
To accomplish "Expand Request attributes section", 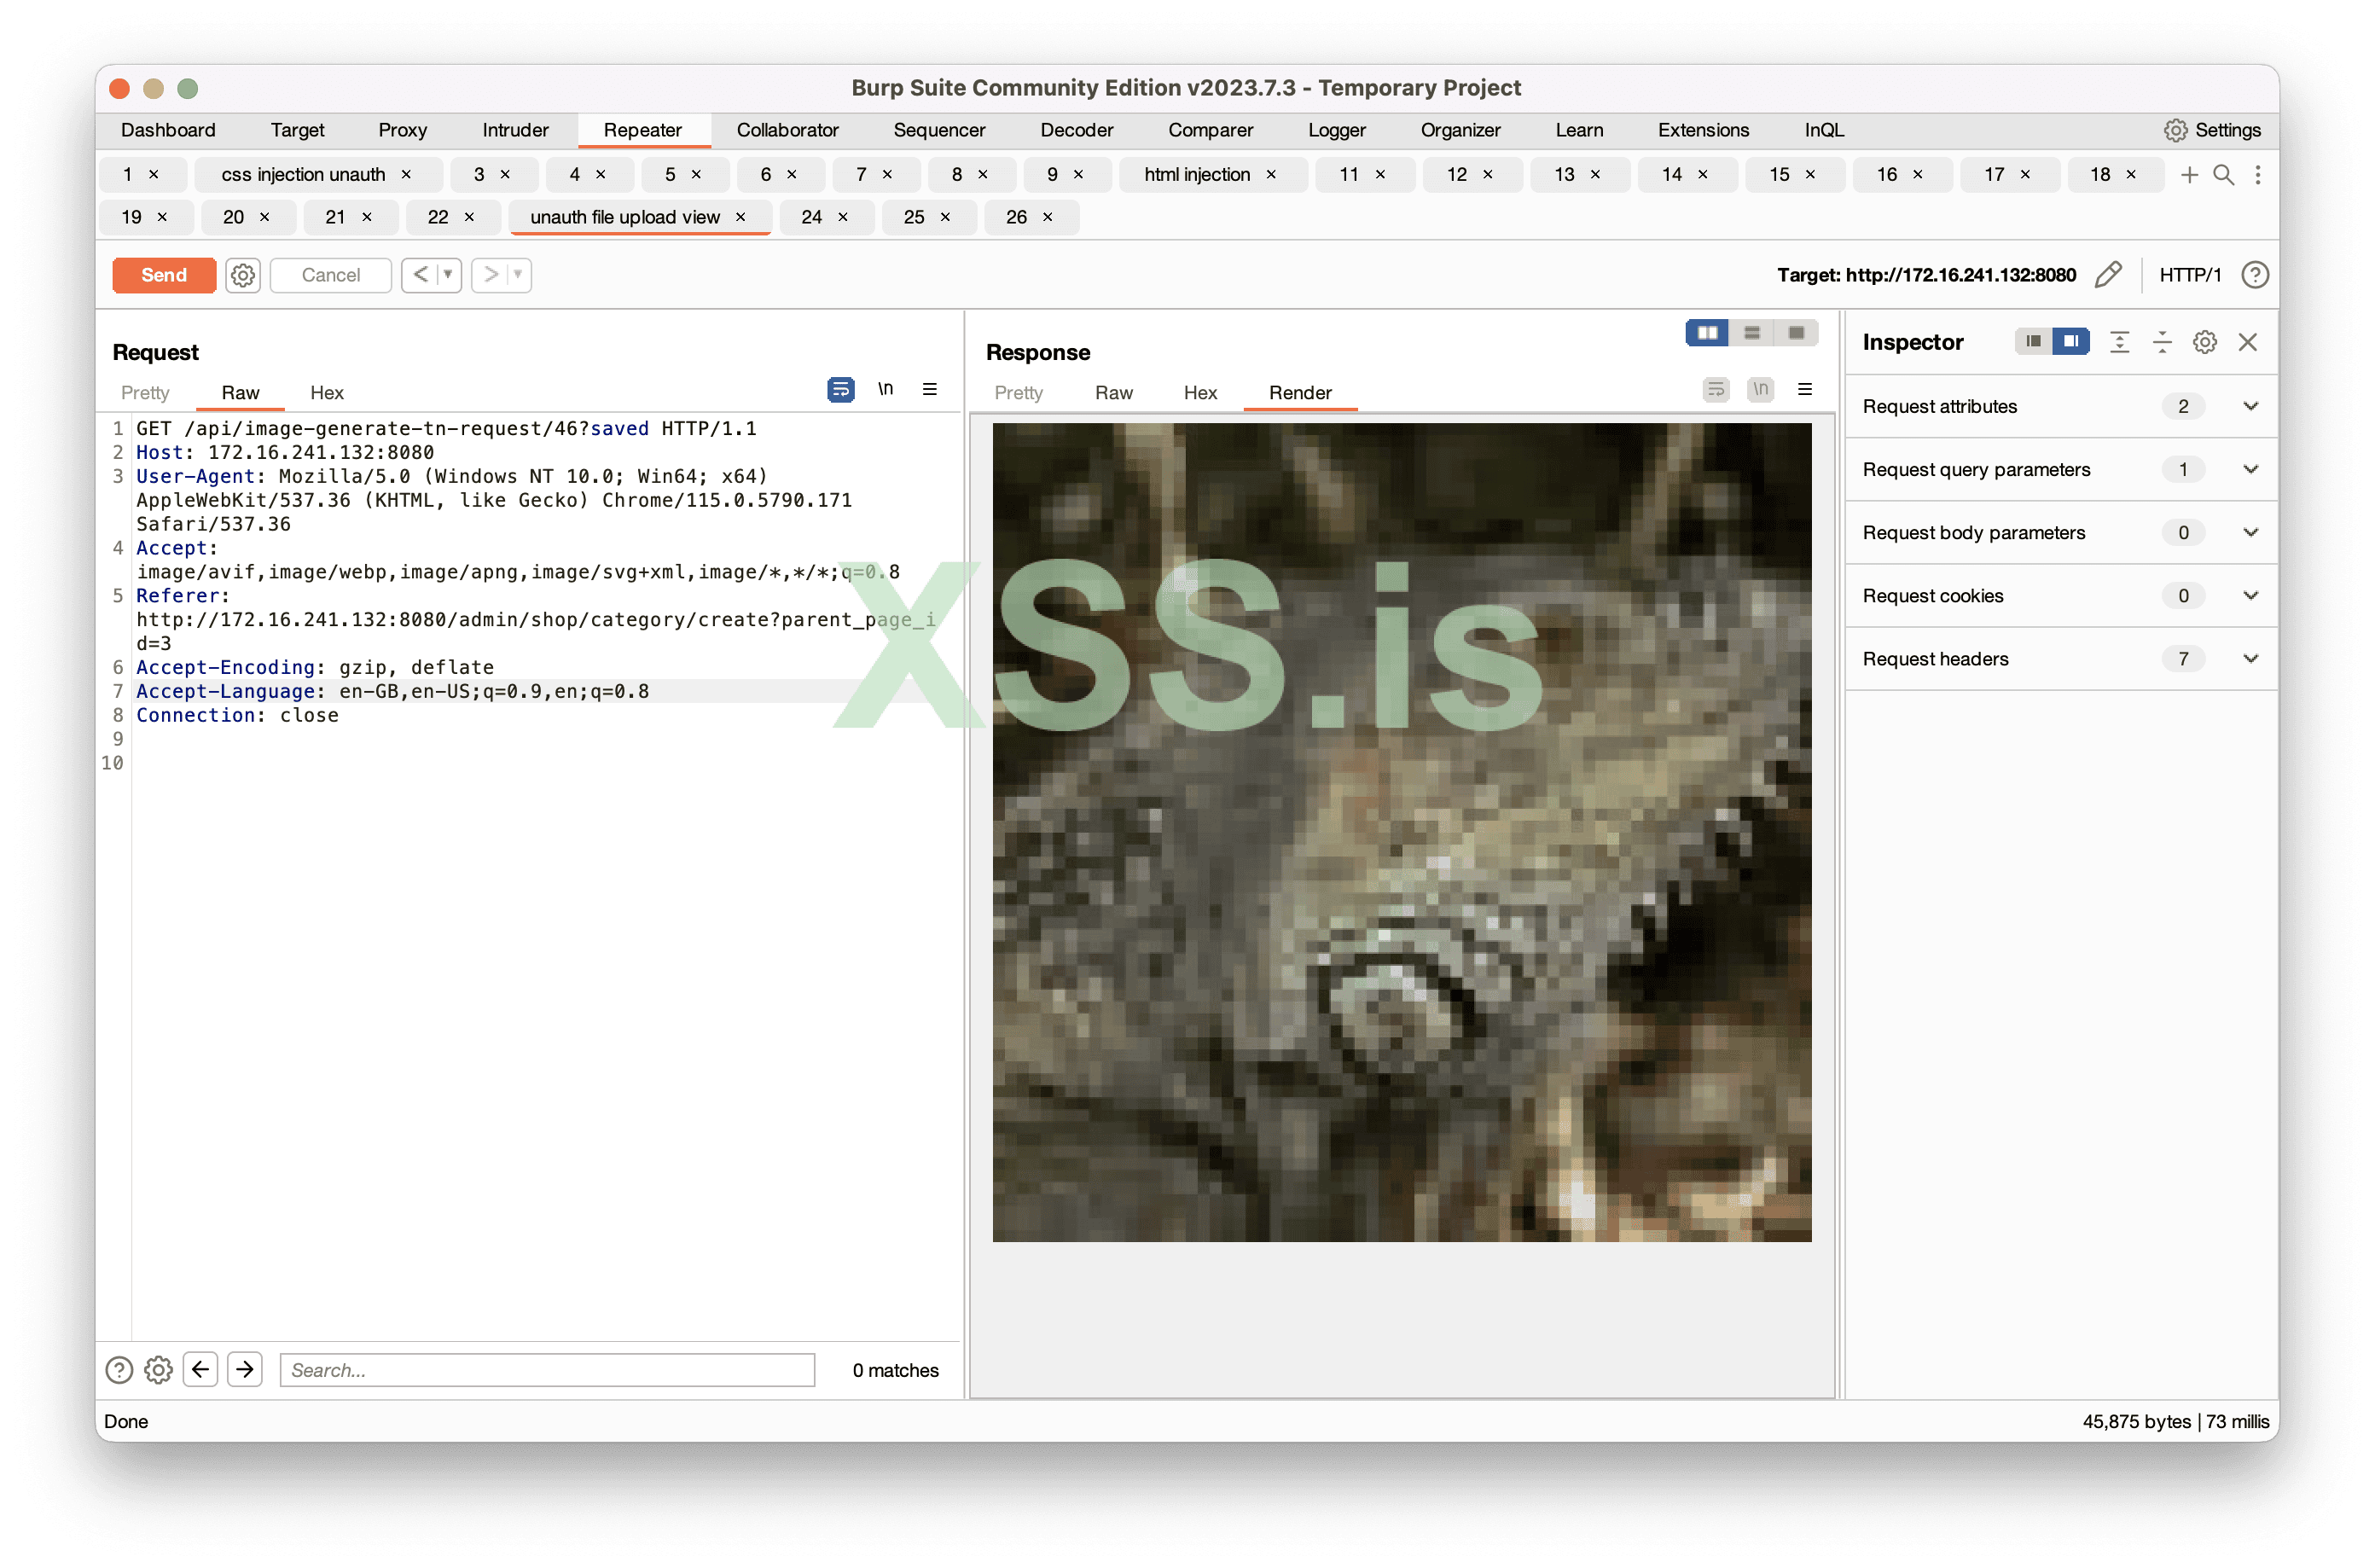I will pos(2250,406).
